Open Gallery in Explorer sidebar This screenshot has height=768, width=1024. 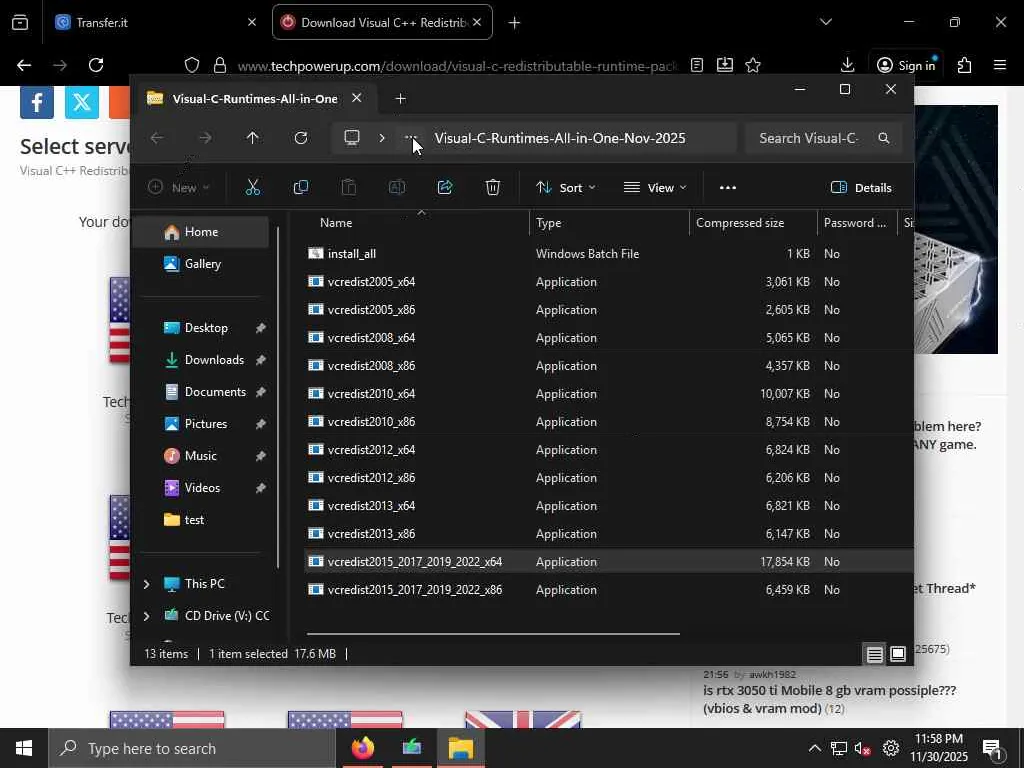pos(200,264)
